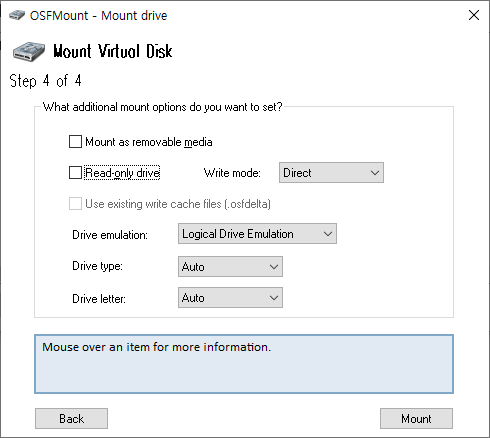The height and width of the screenshot is (438, 490).
Task: Click the 'Step 4 of 4' text
Action: click(x=45, y=81)
